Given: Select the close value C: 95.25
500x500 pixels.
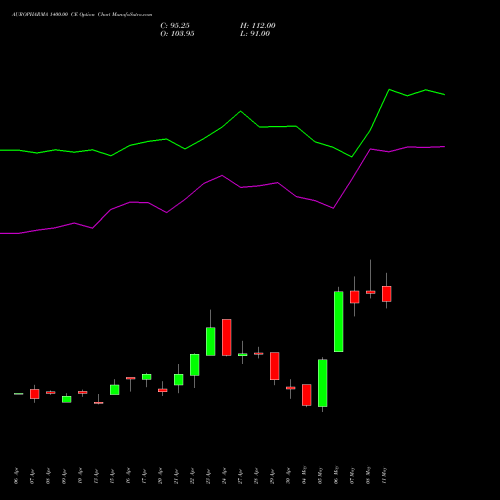Looking at the screenshot, I should click(x=175, y=26).
